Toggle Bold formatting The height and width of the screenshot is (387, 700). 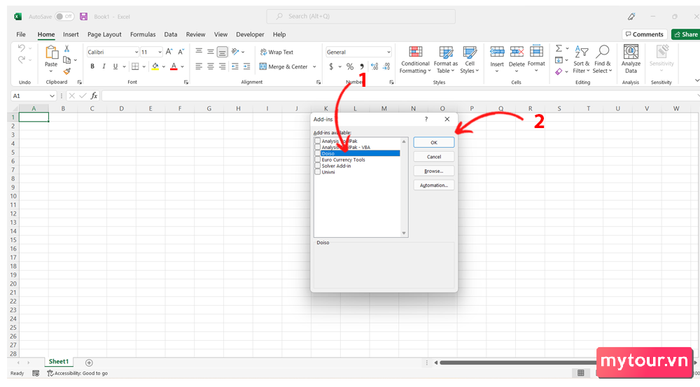92,67
